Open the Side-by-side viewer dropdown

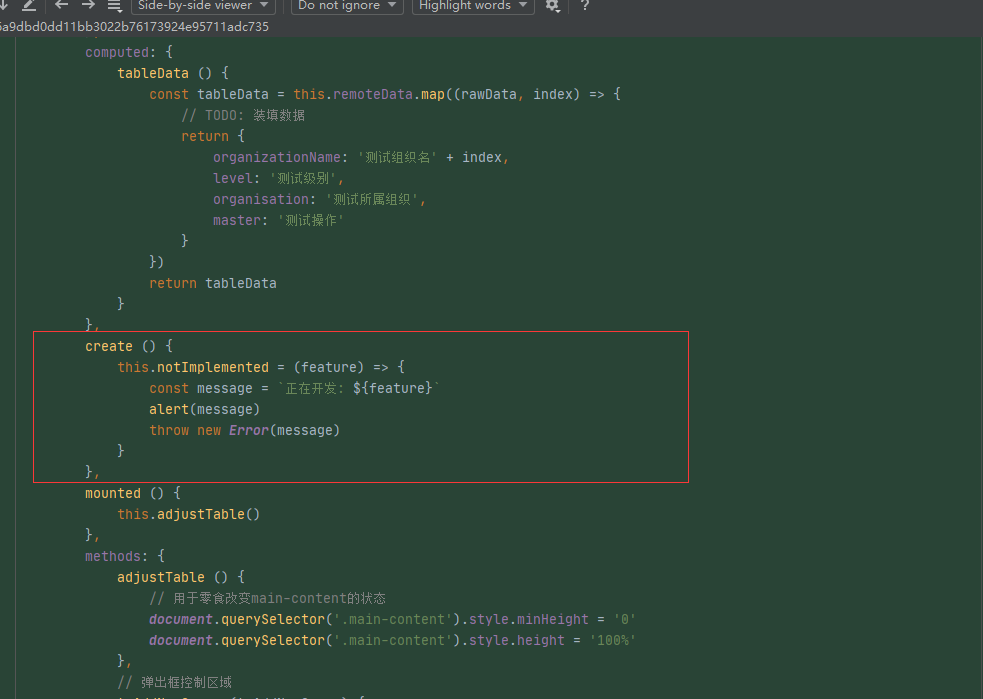[x=203, y=6]
